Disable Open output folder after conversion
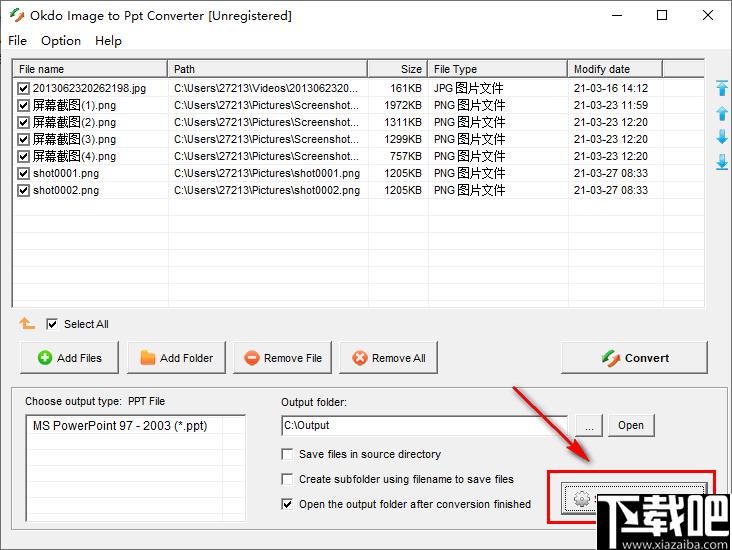 (287, 504)
